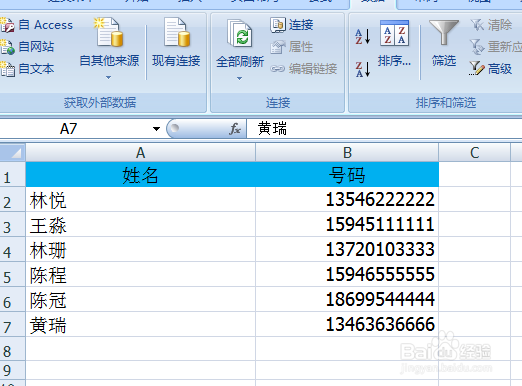Click the 姓名 header cell
The width and height of the screenshot is (522, 386).
point(140,175)
